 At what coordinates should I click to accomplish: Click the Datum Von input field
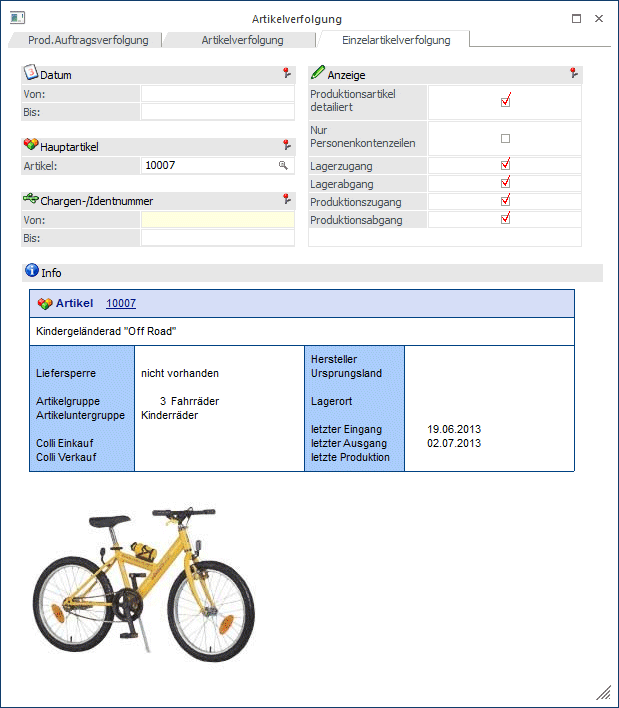(217, 94)
